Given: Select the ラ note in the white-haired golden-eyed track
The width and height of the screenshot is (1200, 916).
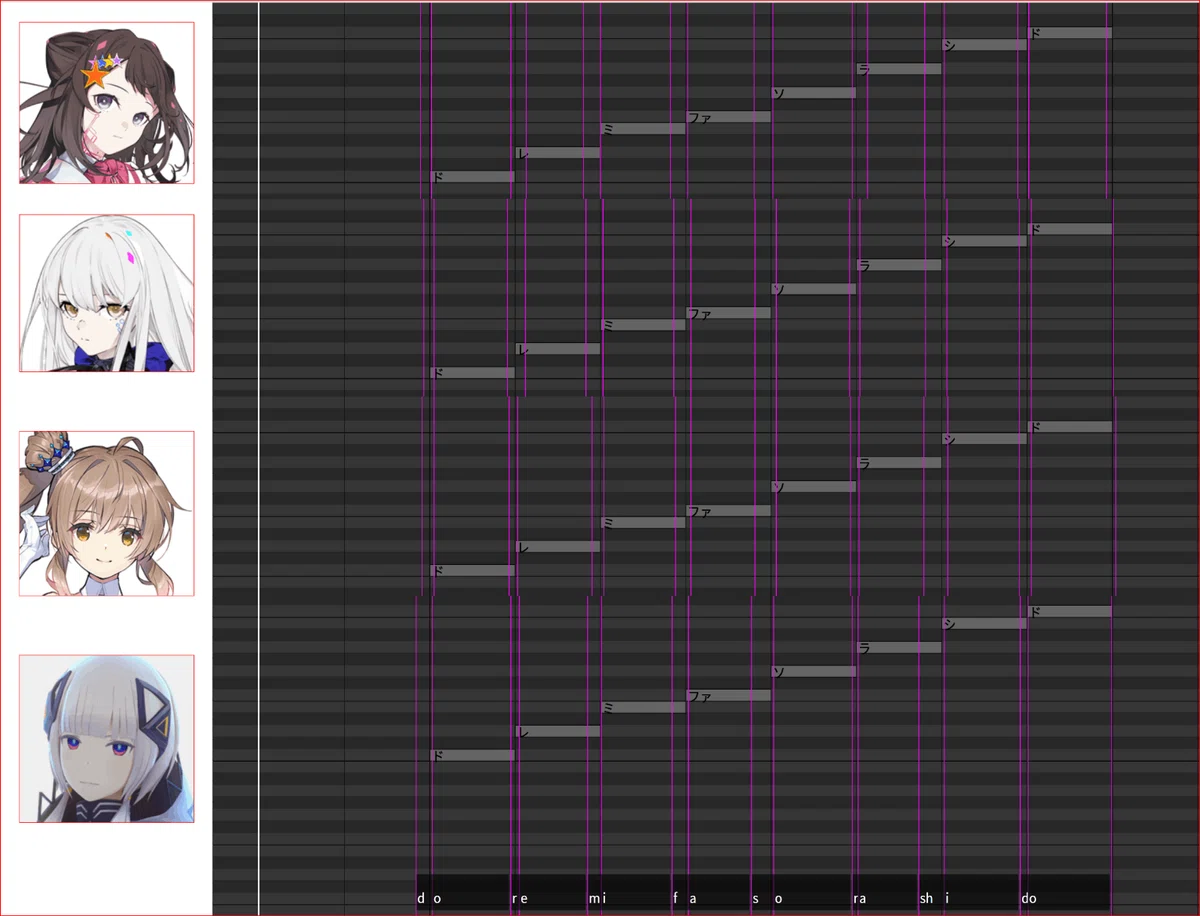Looking at the screenshot, I should [899, 265].
